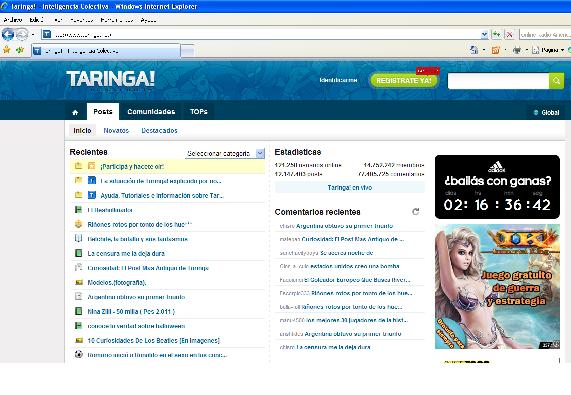
Task: Click the browser Back arrow button
Action: [8, 35]
